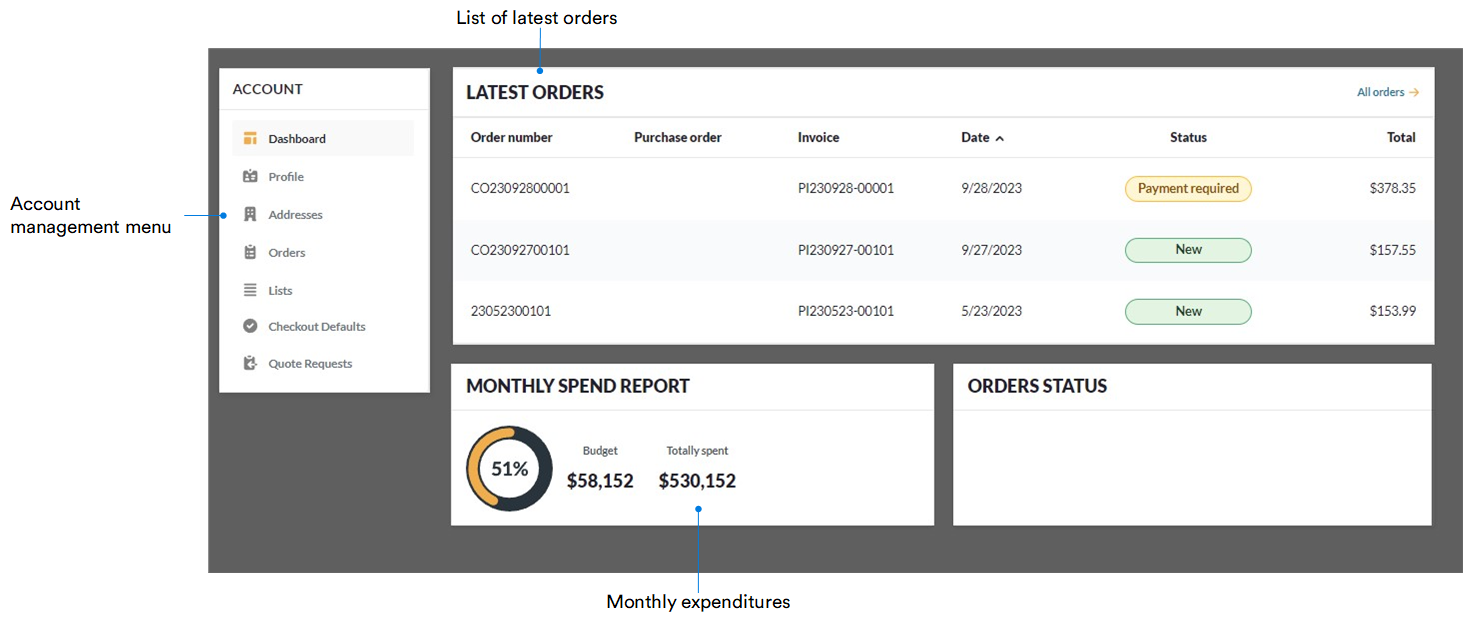
Task: Click order number CO23092800001
Action: click(519, 188)
